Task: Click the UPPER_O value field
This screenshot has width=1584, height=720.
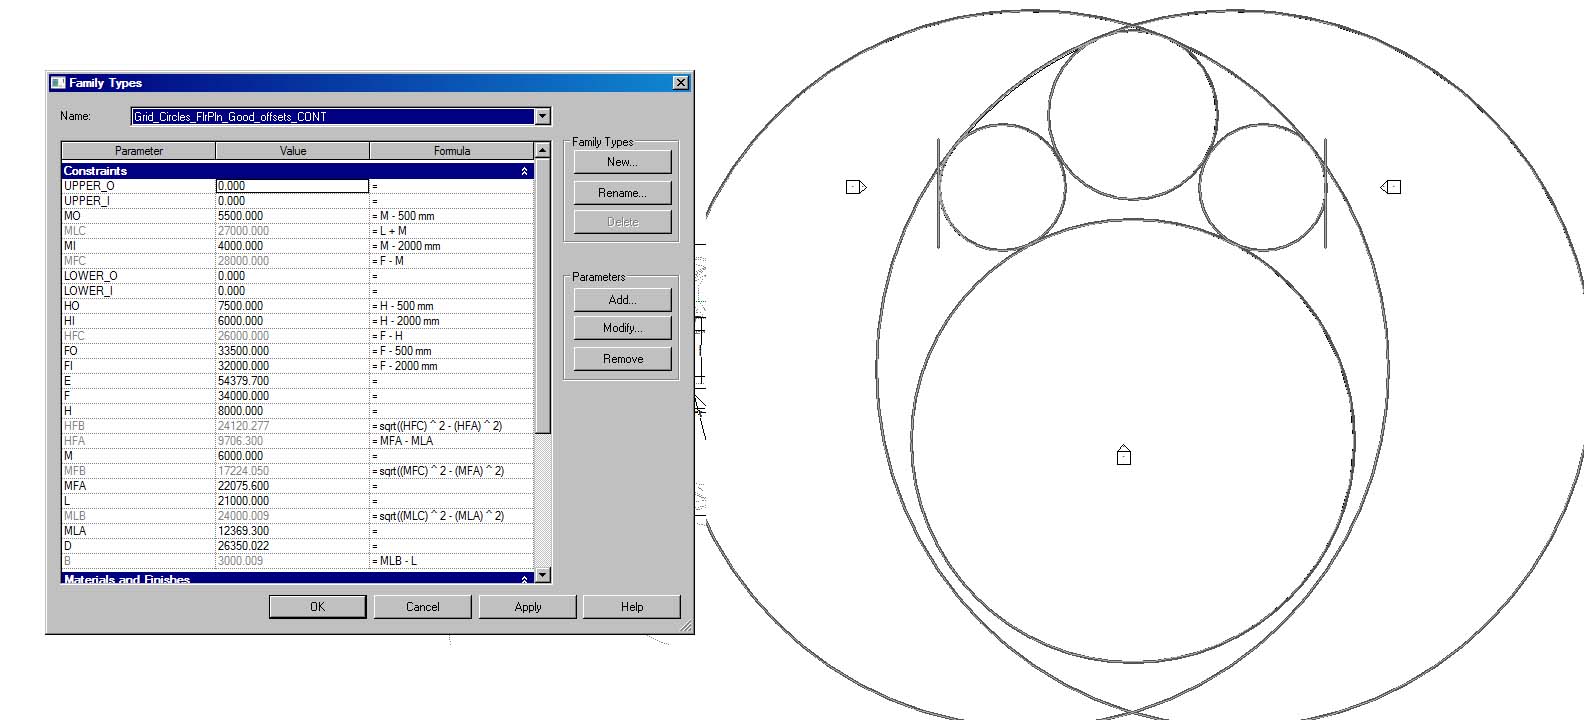Action: [292, 186]
